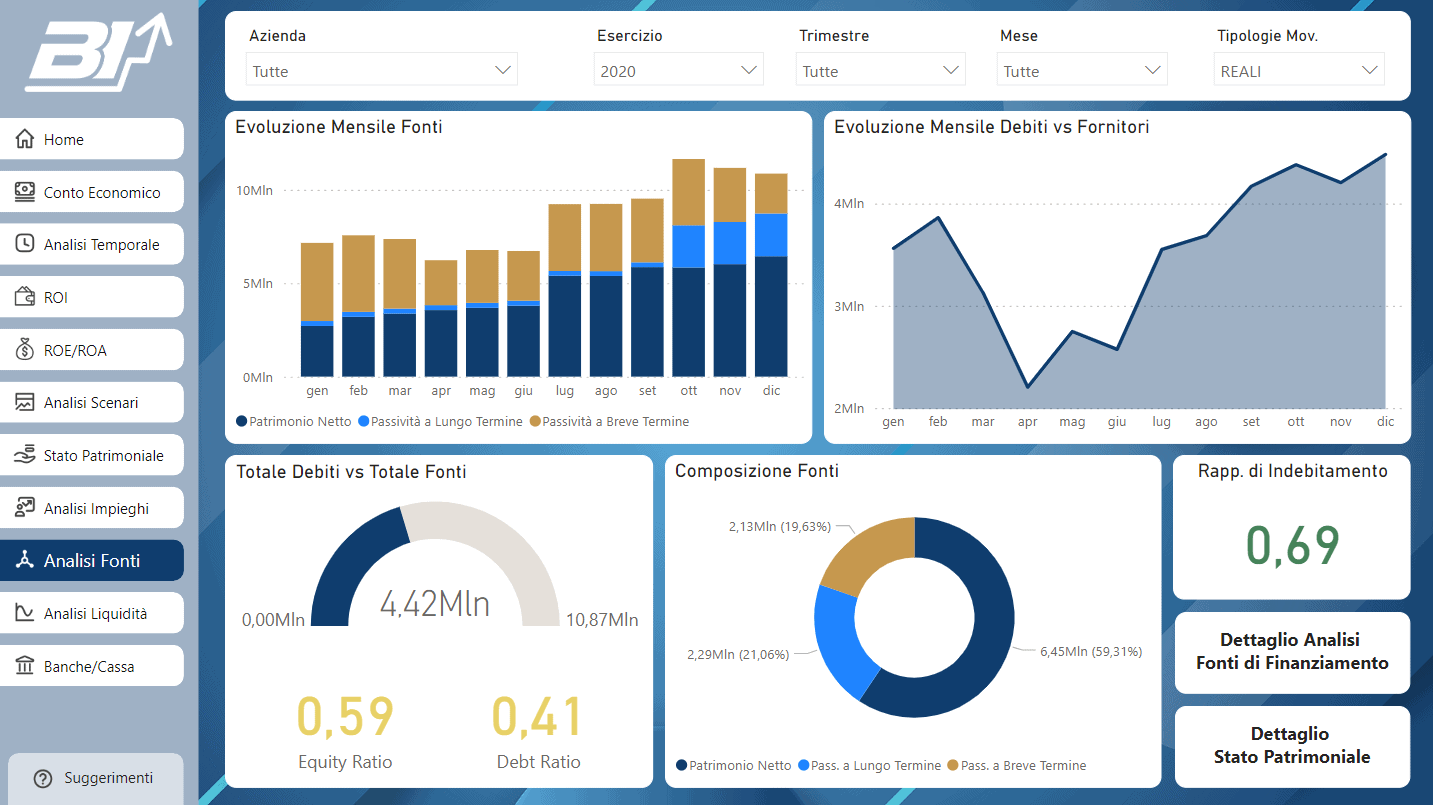Expand the Trimestre filter dropdown
Image resolution: width=1433 pixels, height=805 pixels.
pos(881,70)
